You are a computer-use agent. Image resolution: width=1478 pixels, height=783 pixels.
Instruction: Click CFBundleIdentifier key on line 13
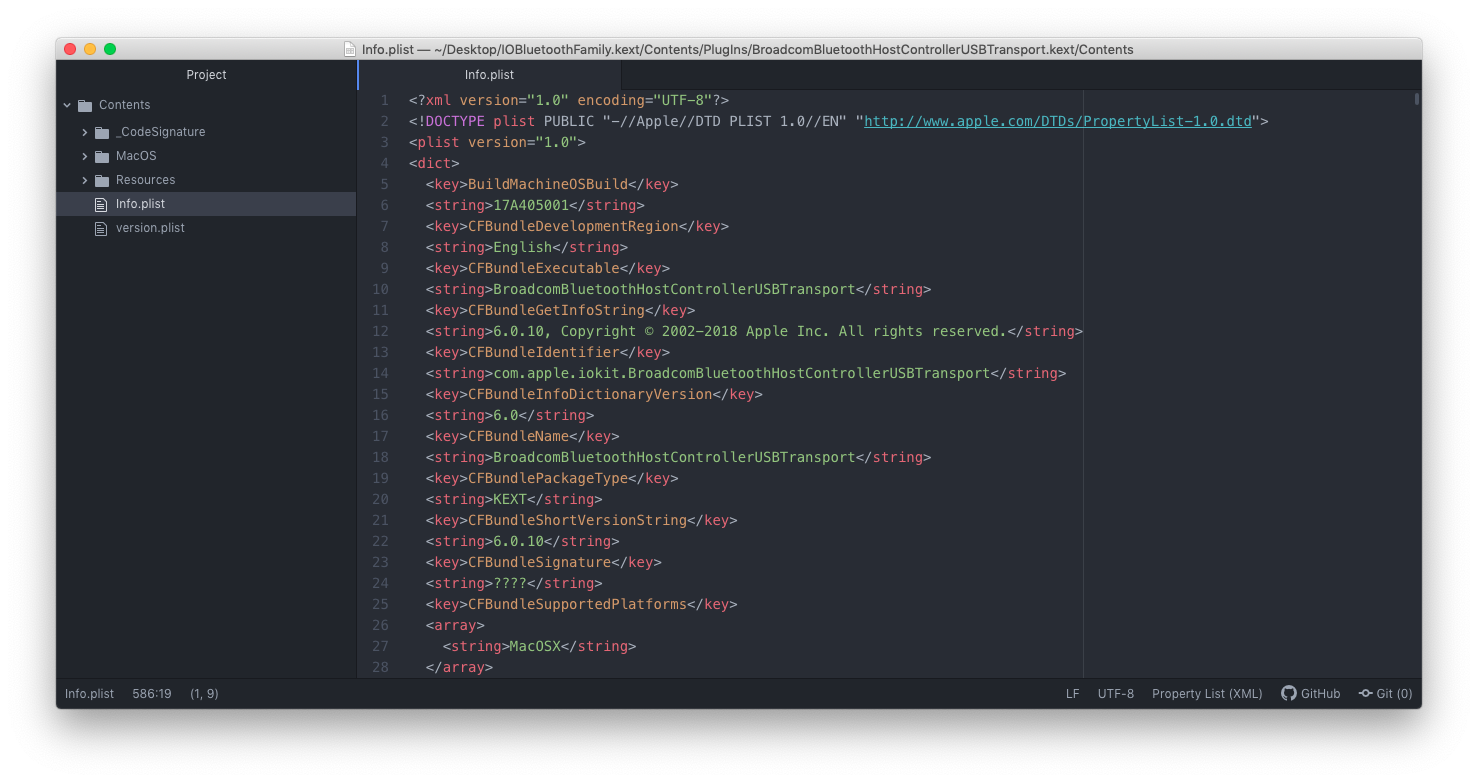point(544,352)
